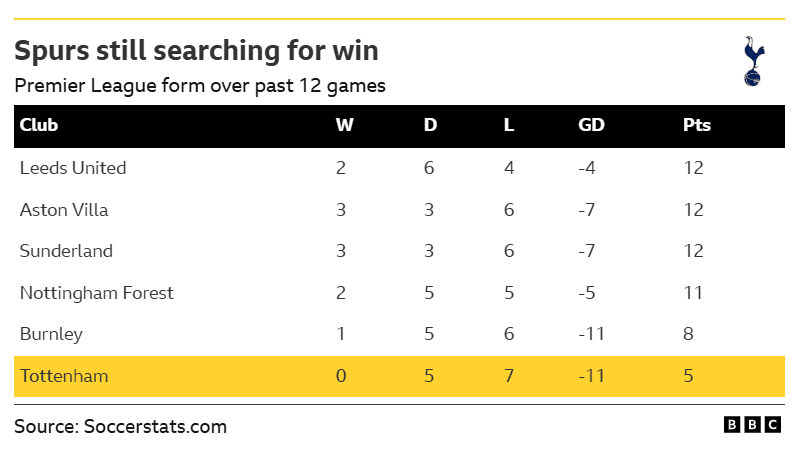Click the Source: Soccerstats.com text

pyautogui.click(x=120, y=427)
